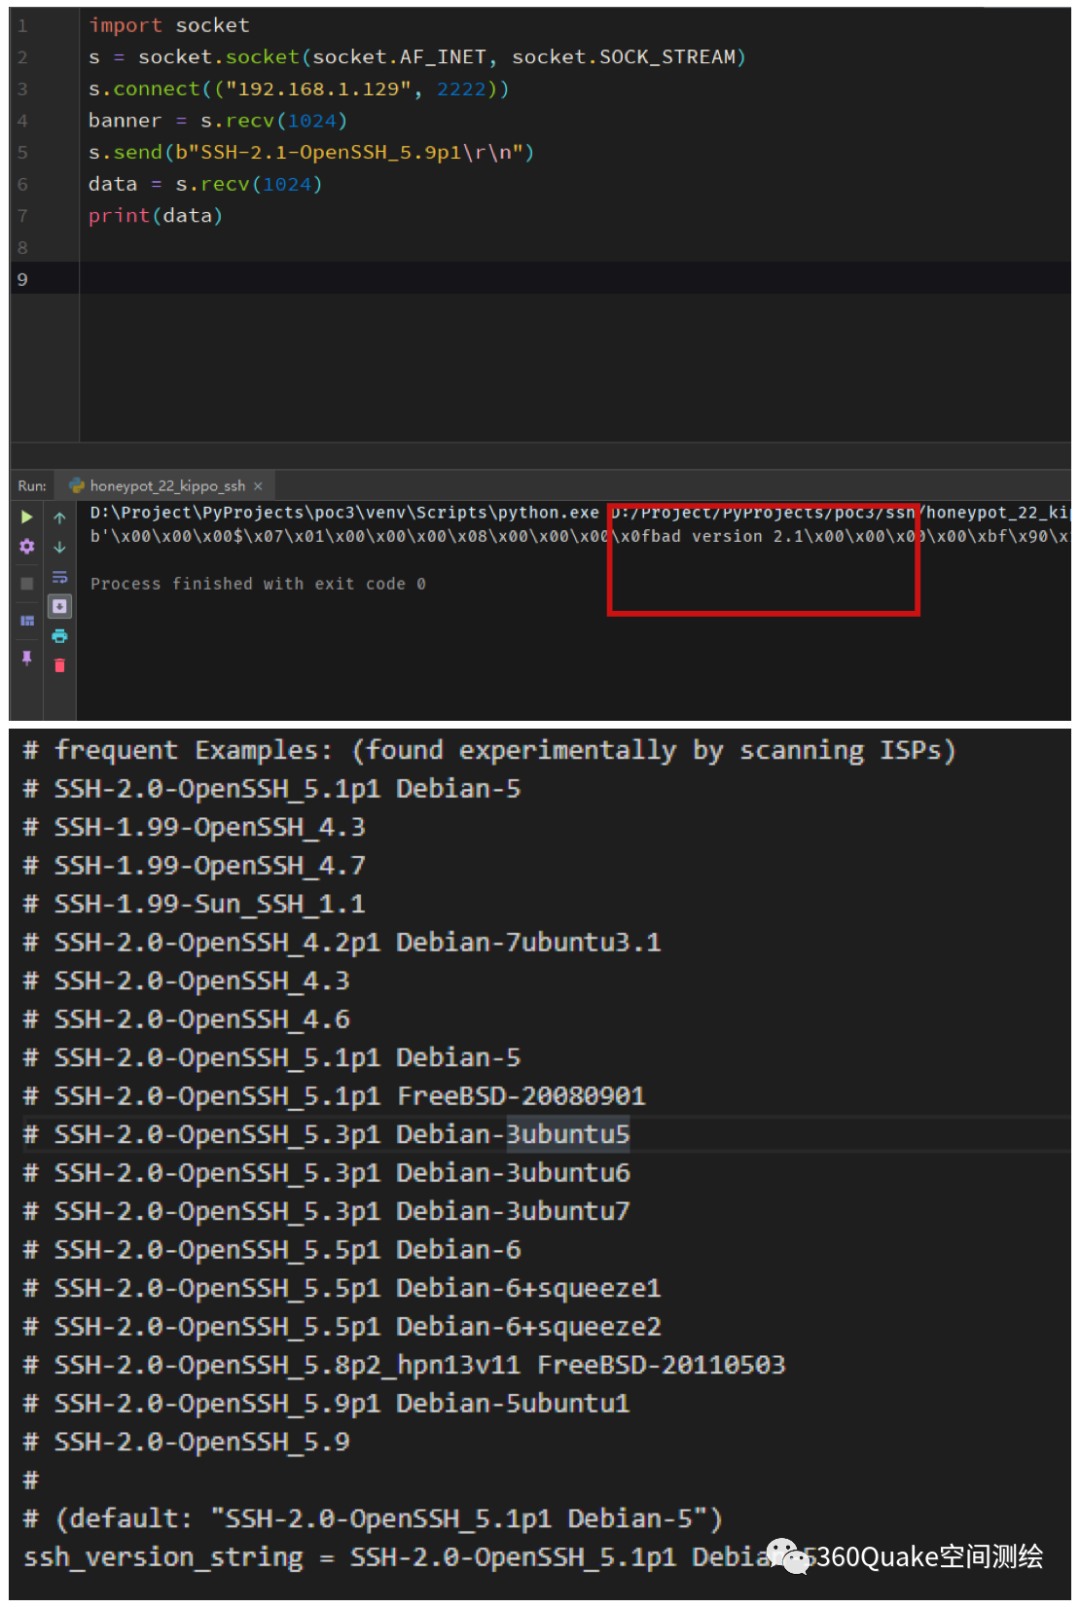Click the print(data) statement on line 7
Viewport: 1080px width, 1607px height.
tap(155, 216)
